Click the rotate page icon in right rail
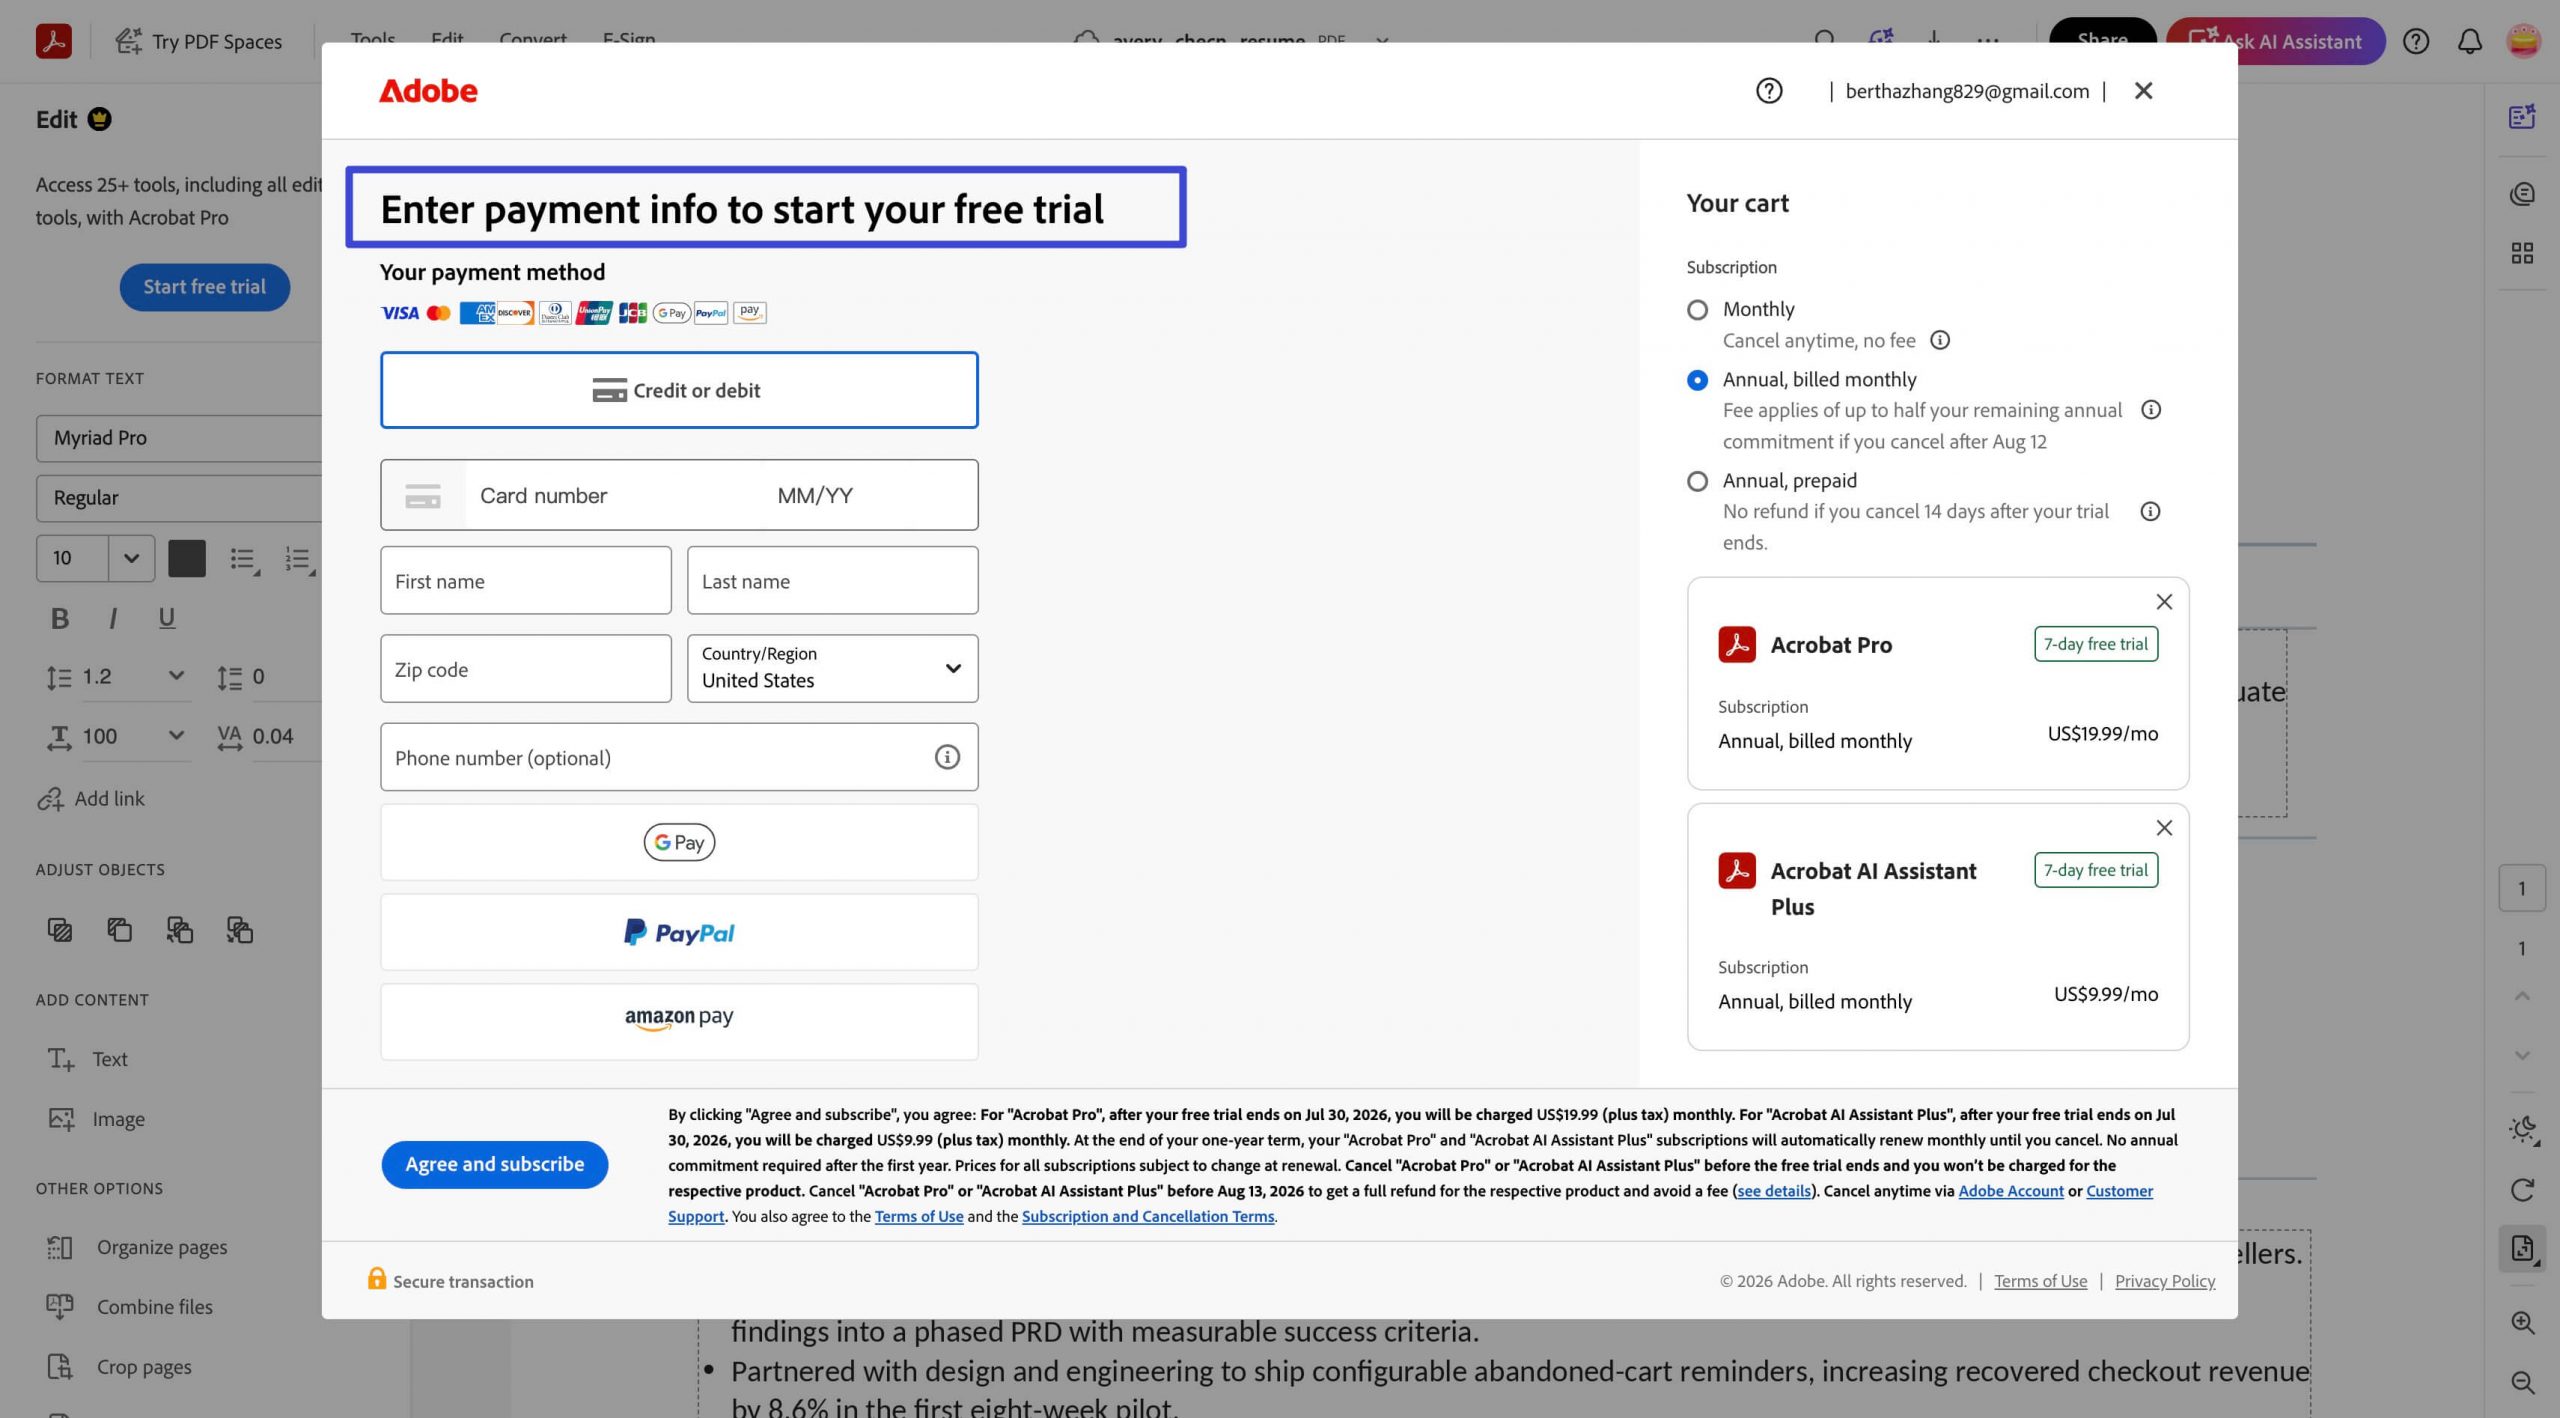Screen dimensions: 2560x1418 2522,1189
